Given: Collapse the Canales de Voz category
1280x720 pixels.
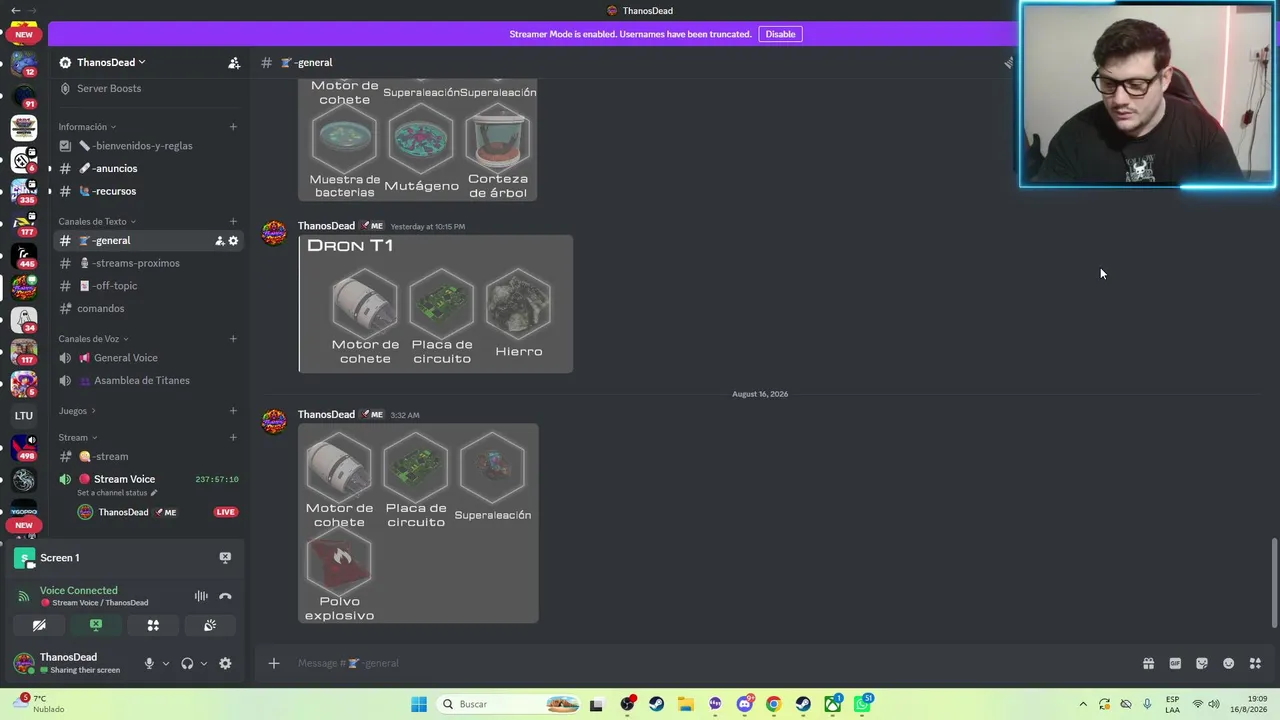Looking at the screenshot, I should [93, 339].
